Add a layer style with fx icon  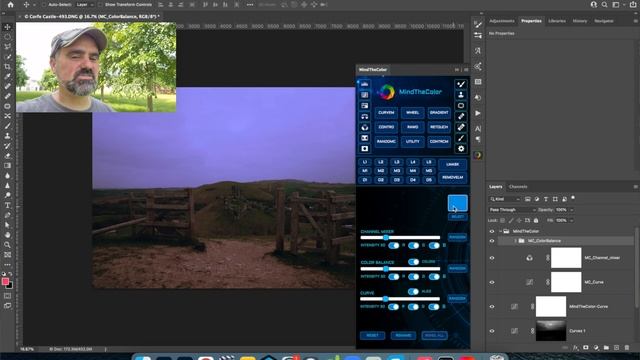coord(576,348)
